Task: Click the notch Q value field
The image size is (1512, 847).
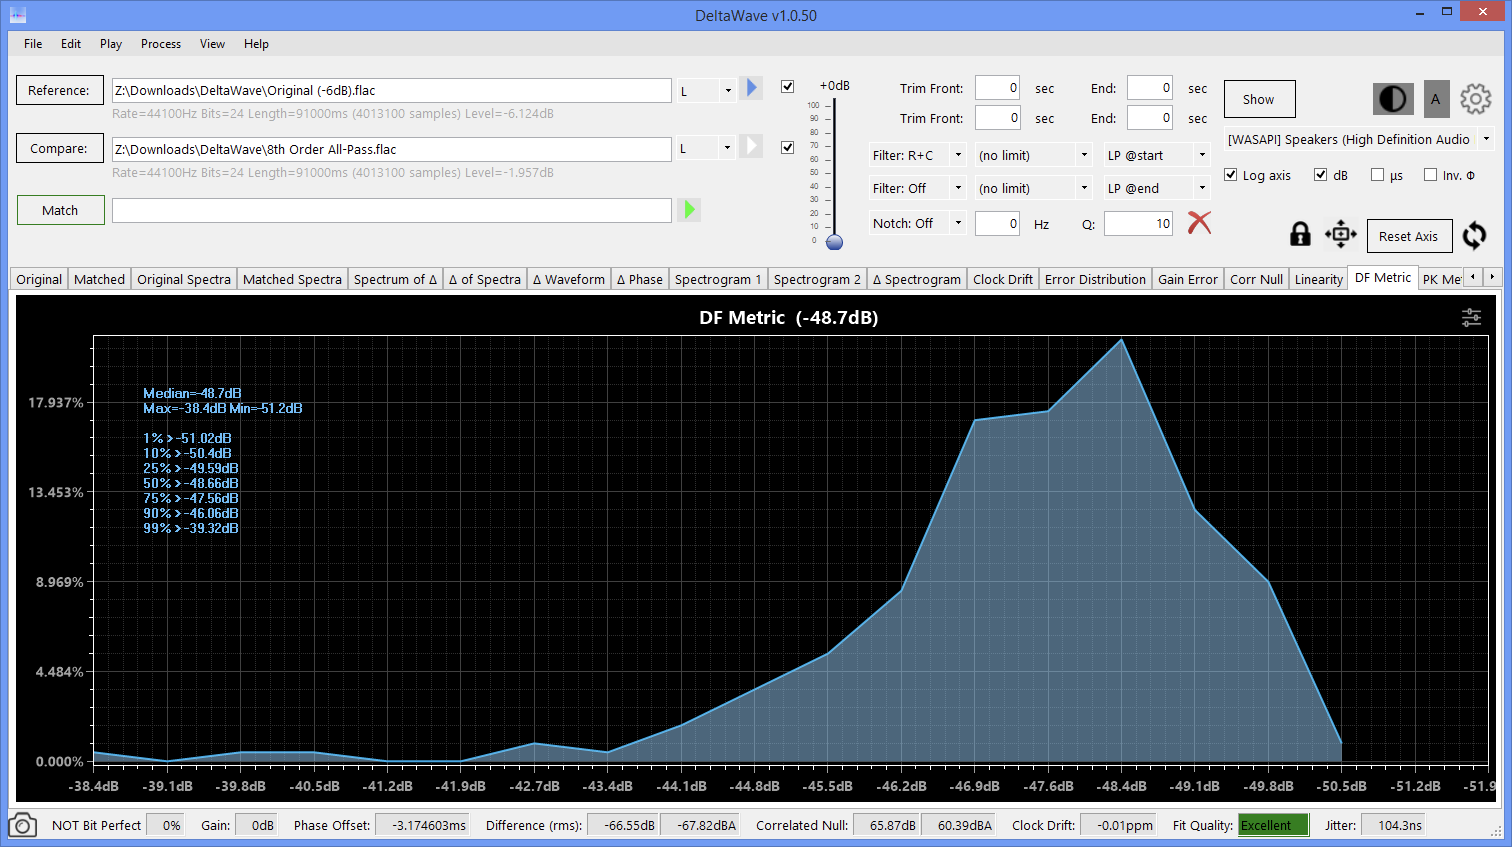Action: click(1138, 223)
